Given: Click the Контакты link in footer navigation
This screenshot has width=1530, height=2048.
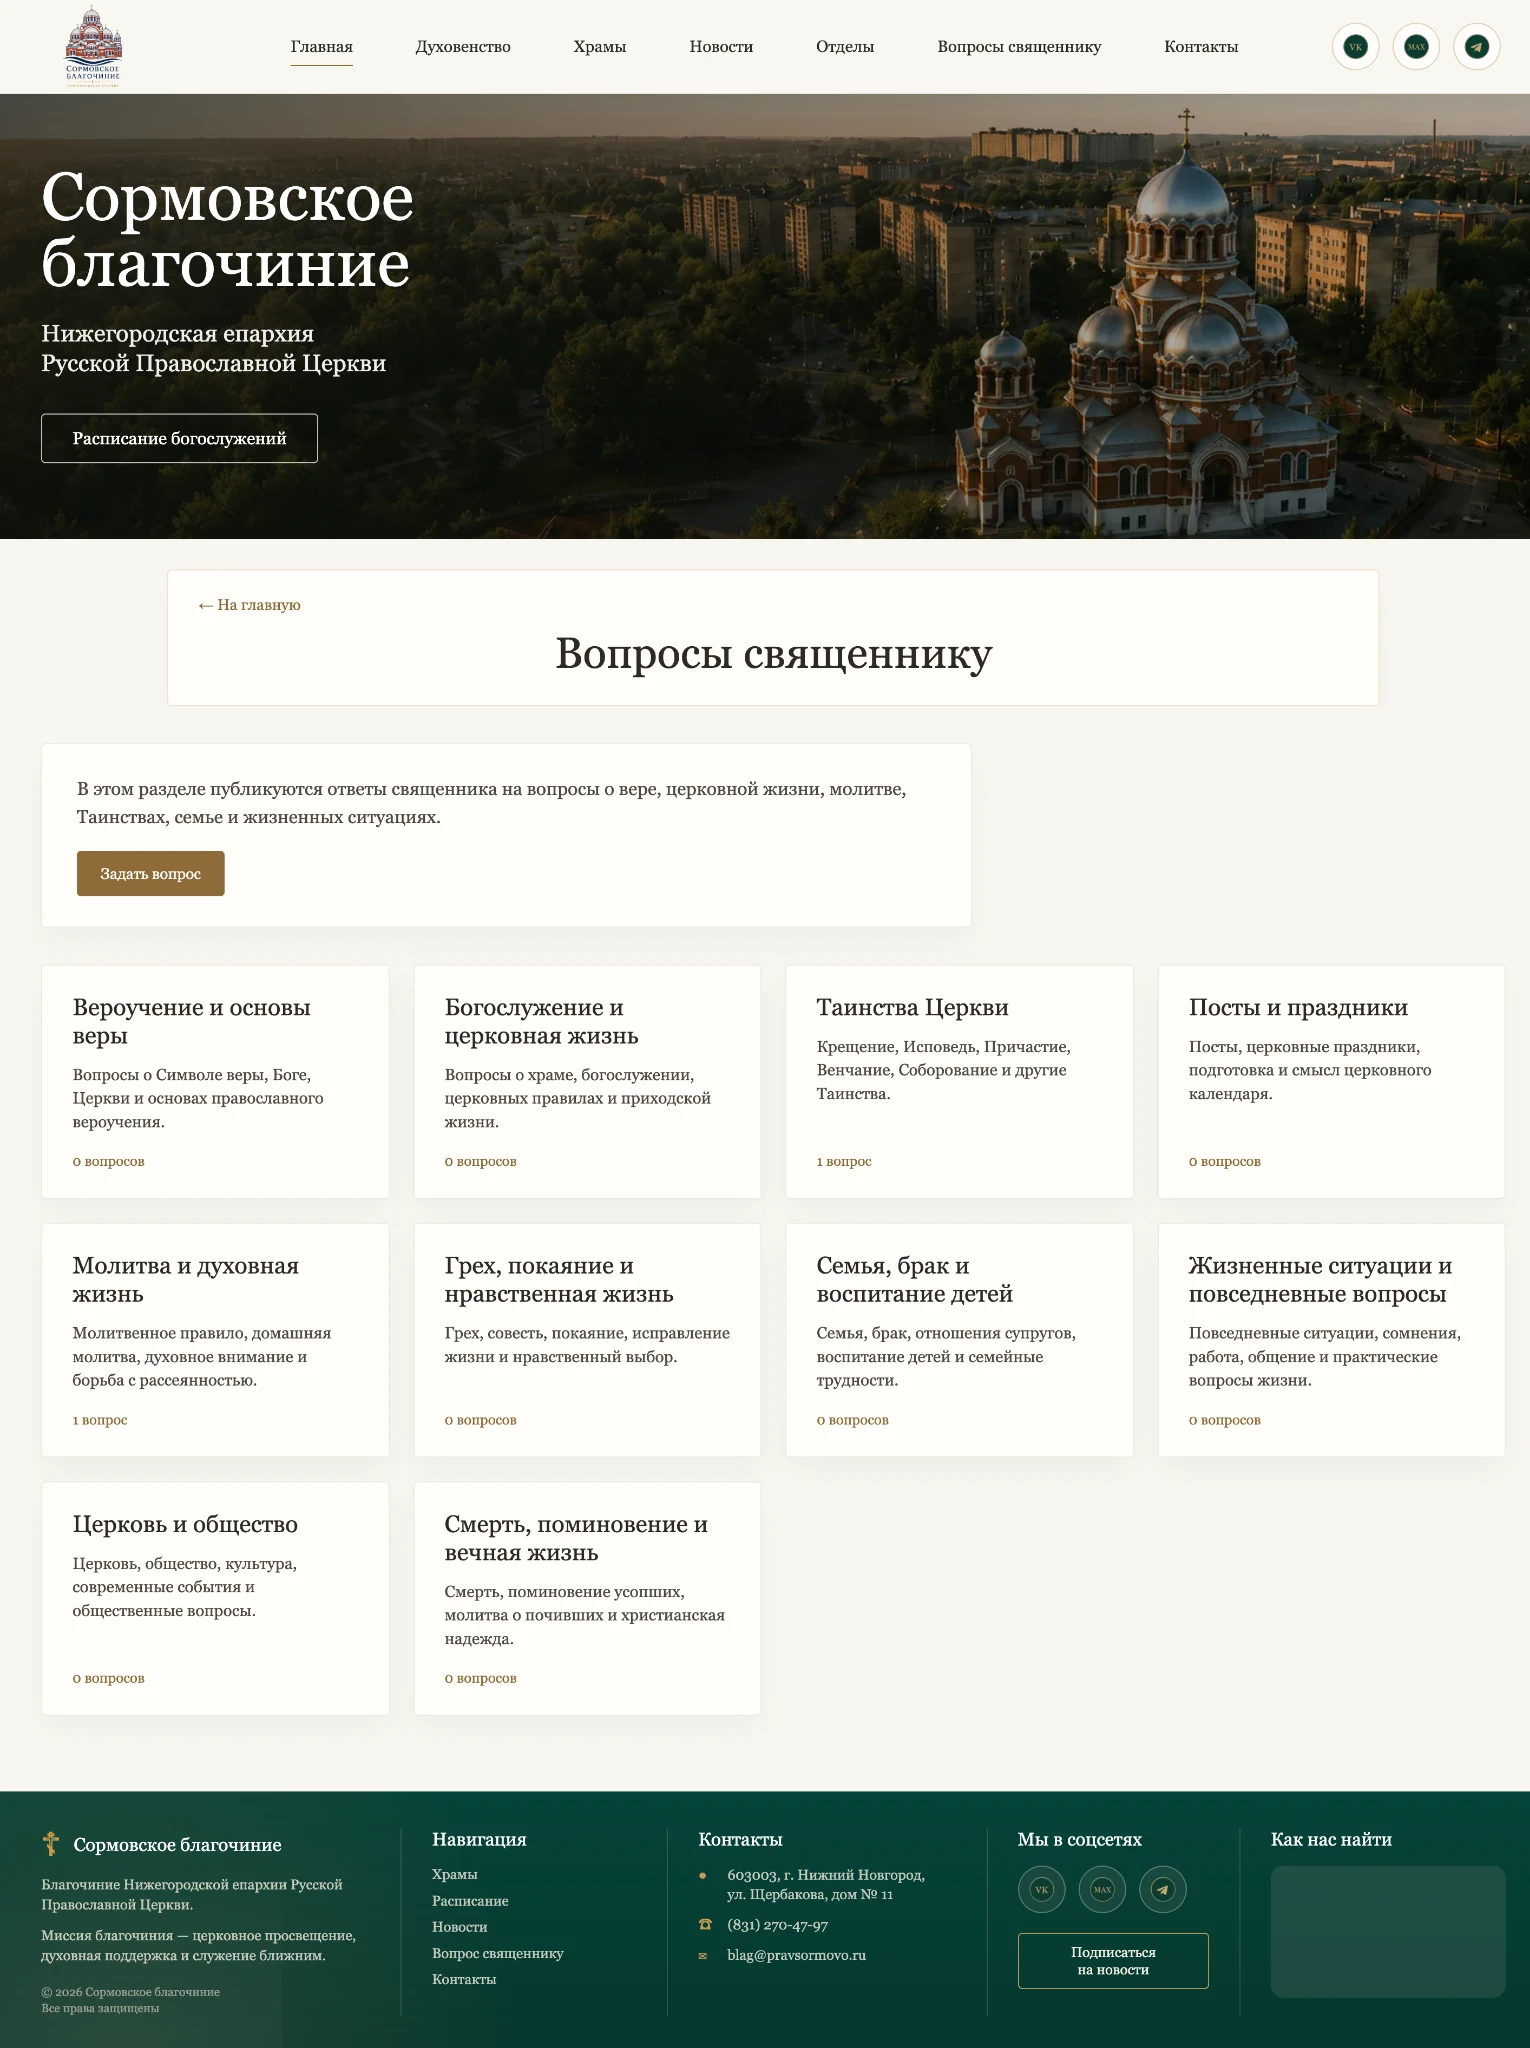Looking at the screenshot, I should [464, 1979].
